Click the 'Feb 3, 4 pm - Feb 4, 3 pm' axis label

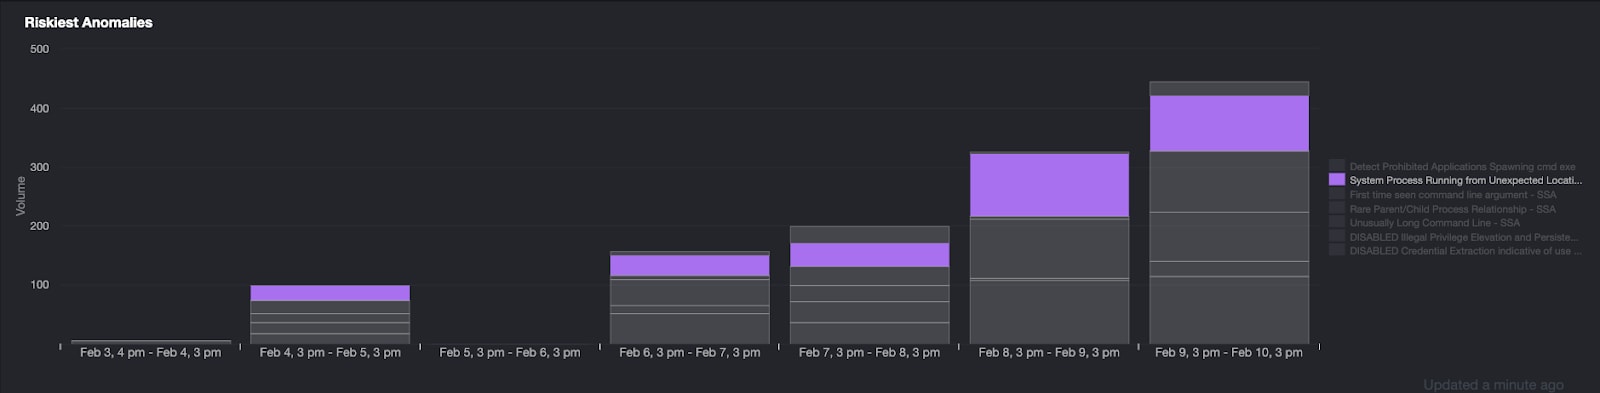150,353
